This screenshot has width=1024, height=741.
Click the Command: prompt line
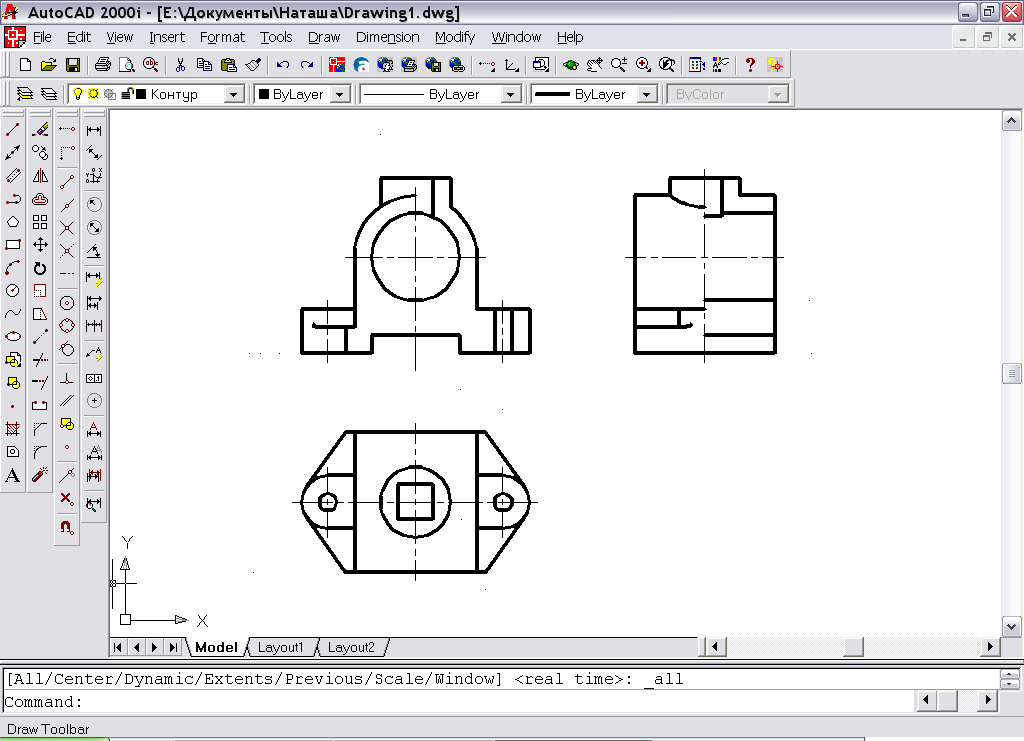coord(457,702)
